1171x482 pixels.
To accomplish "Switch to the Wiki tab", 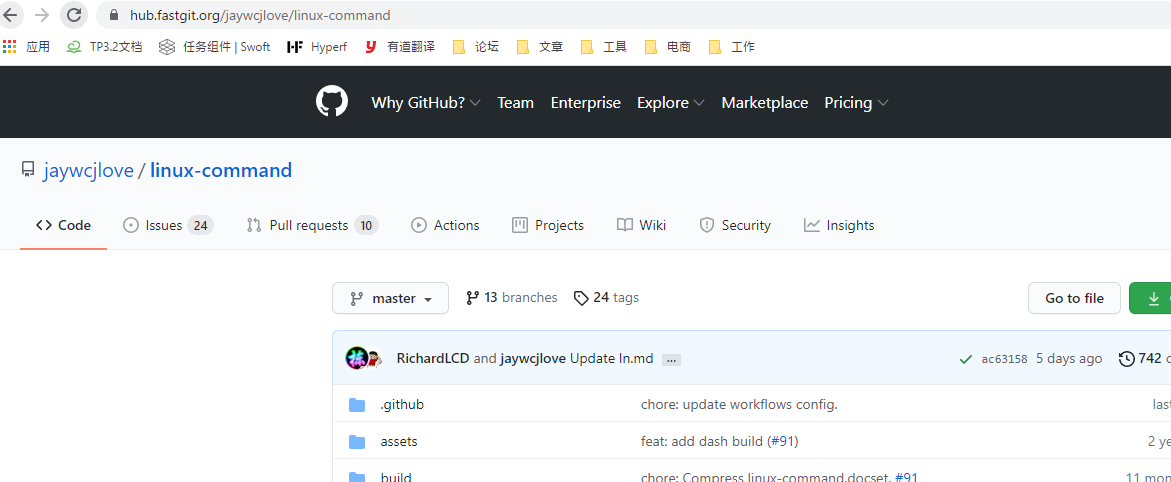I will click(641, 225).
